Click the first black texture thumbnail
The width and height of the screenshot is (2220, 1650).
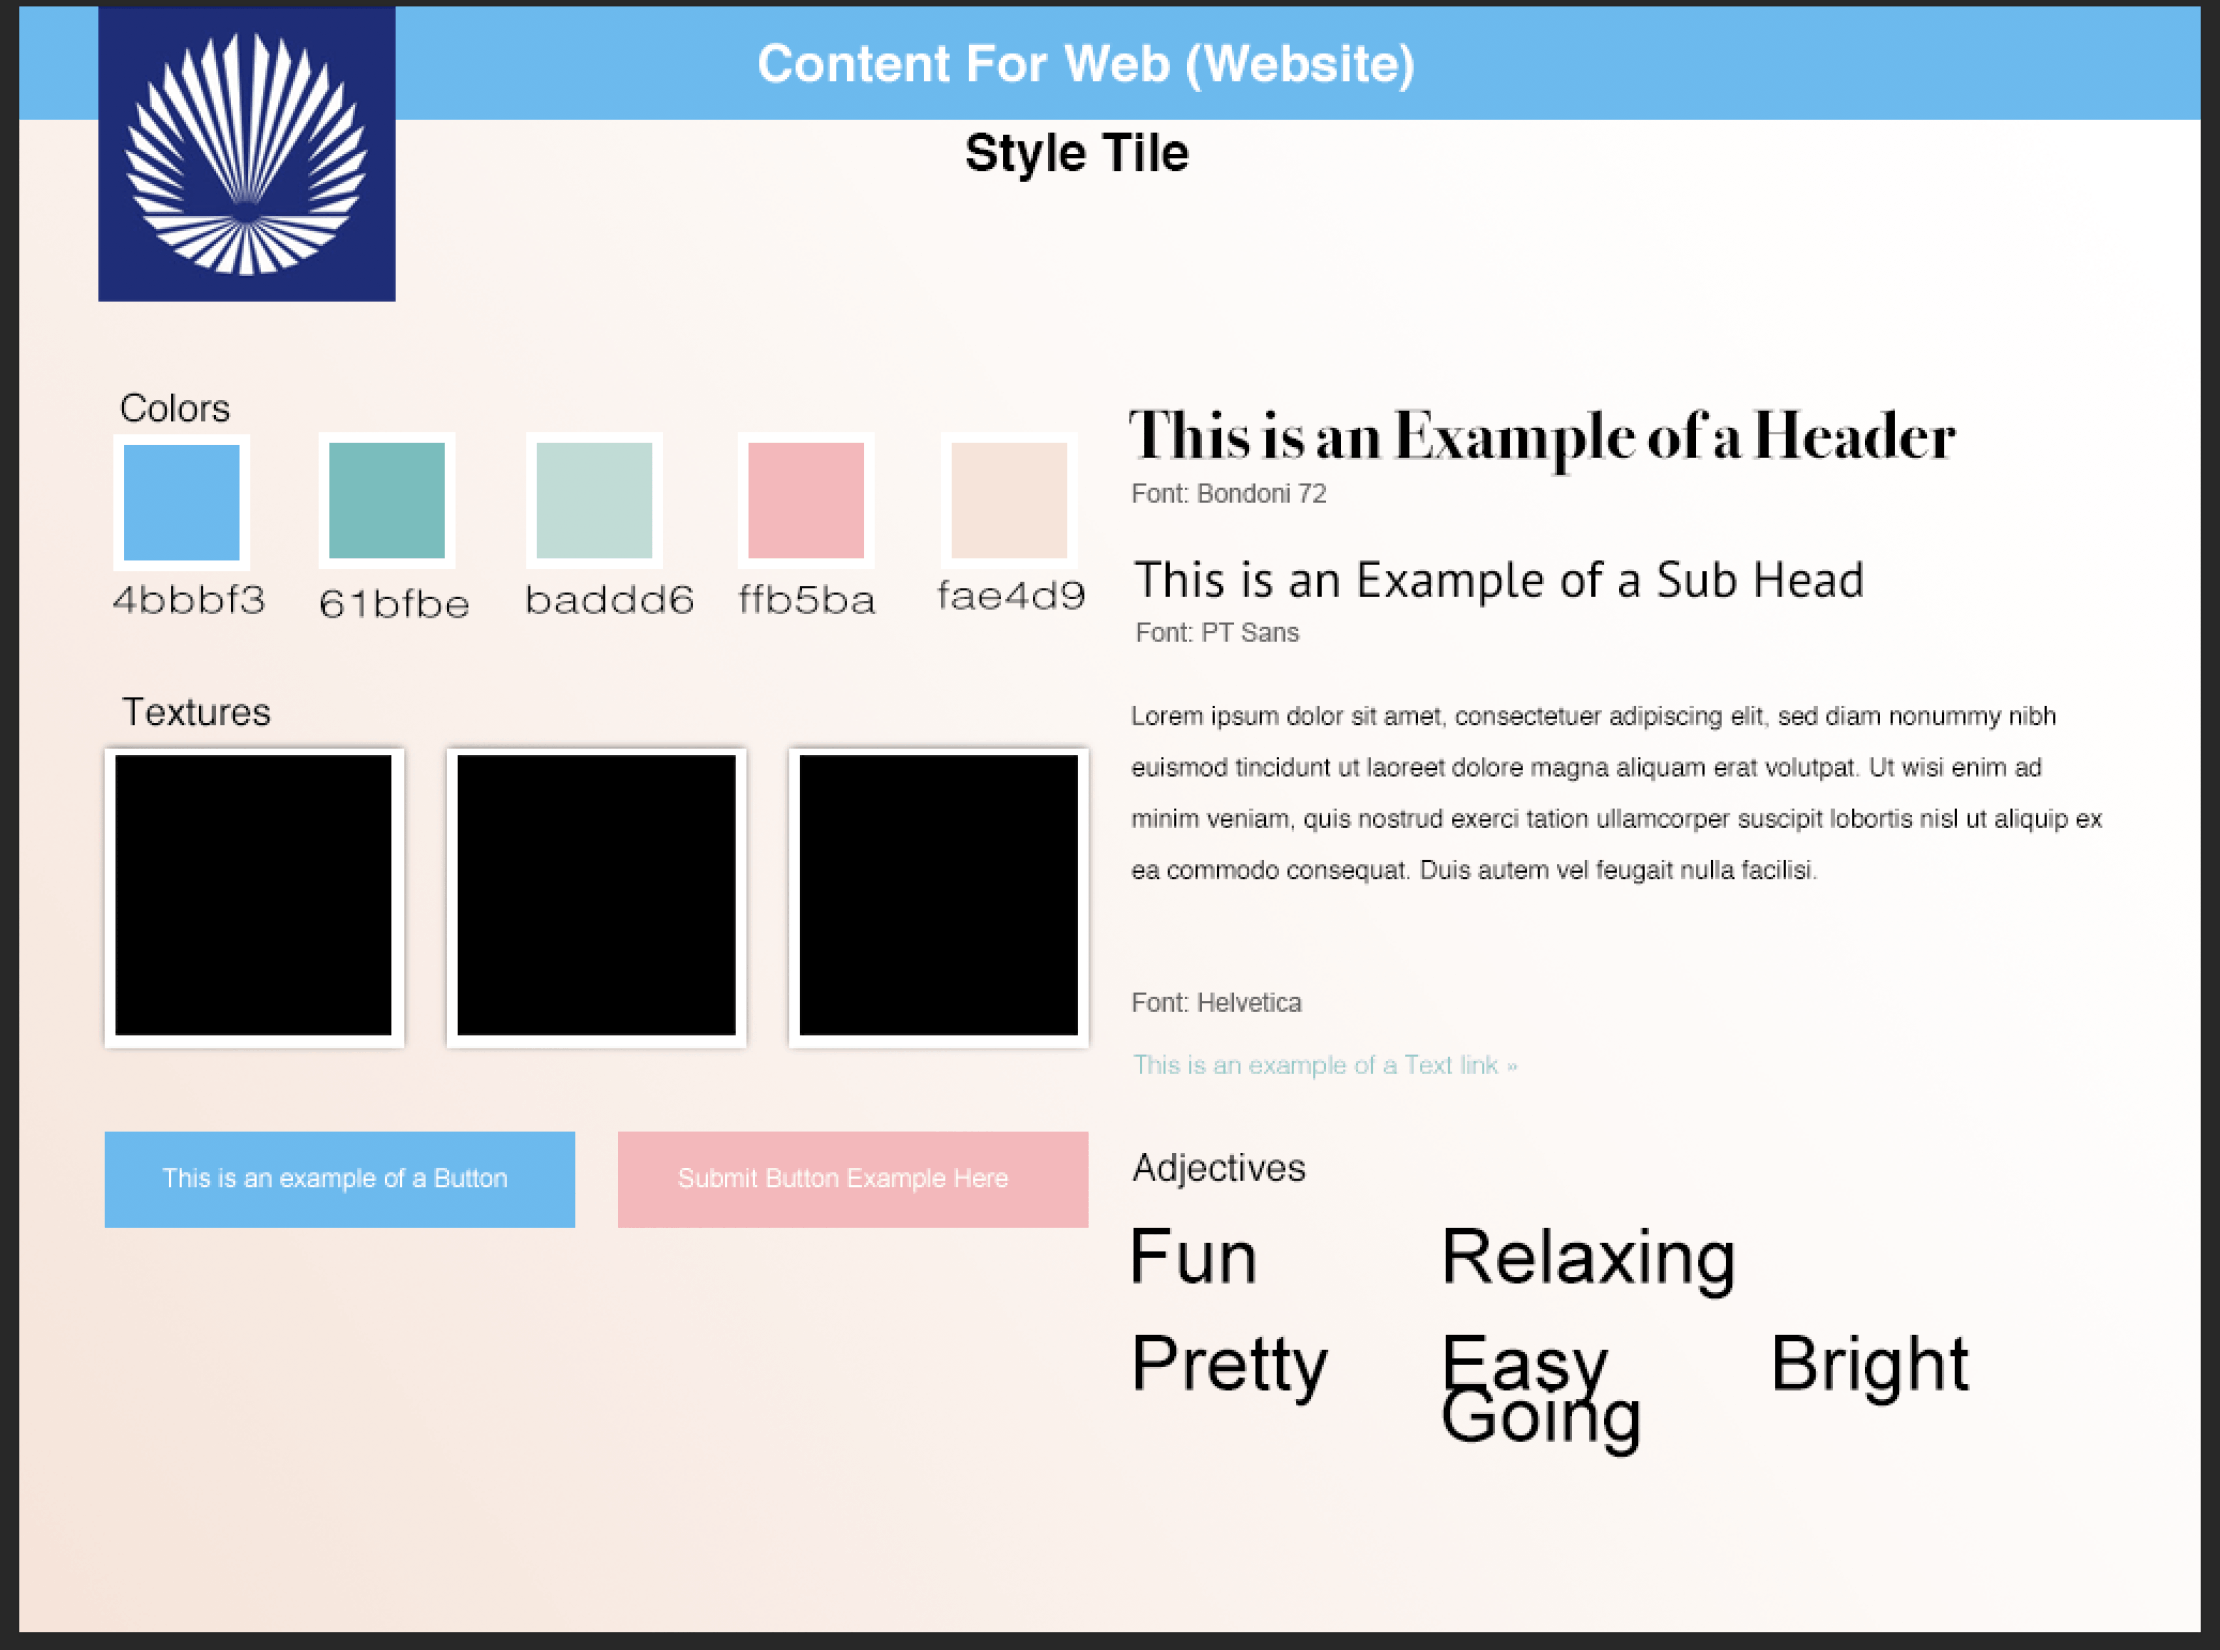[254, 897]
